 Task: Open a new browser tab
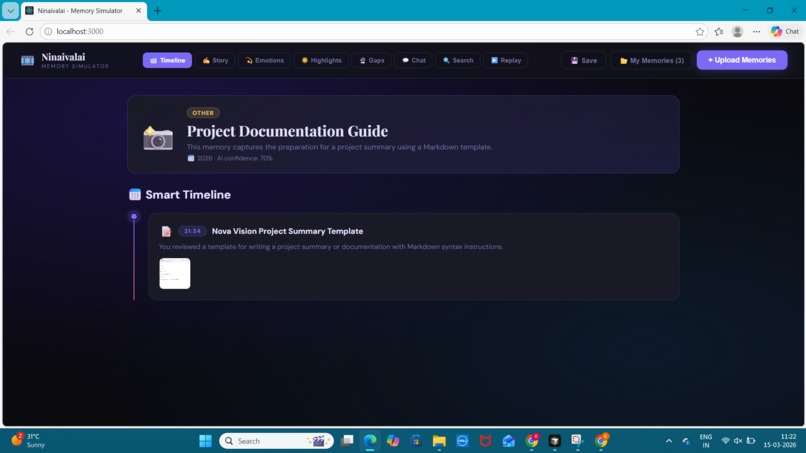coord(157,10)
